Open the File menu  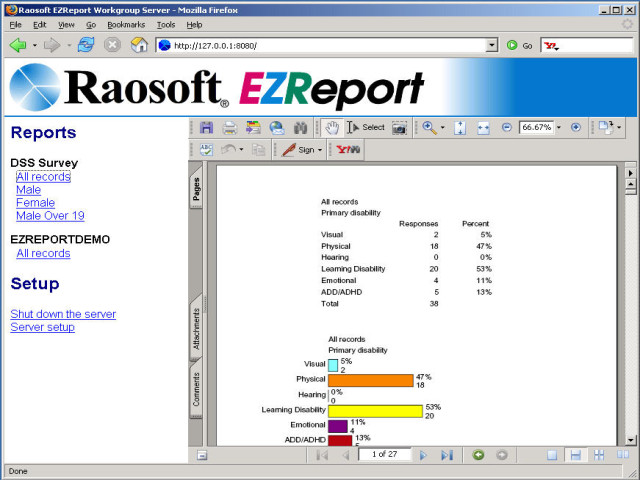(16, 25)
